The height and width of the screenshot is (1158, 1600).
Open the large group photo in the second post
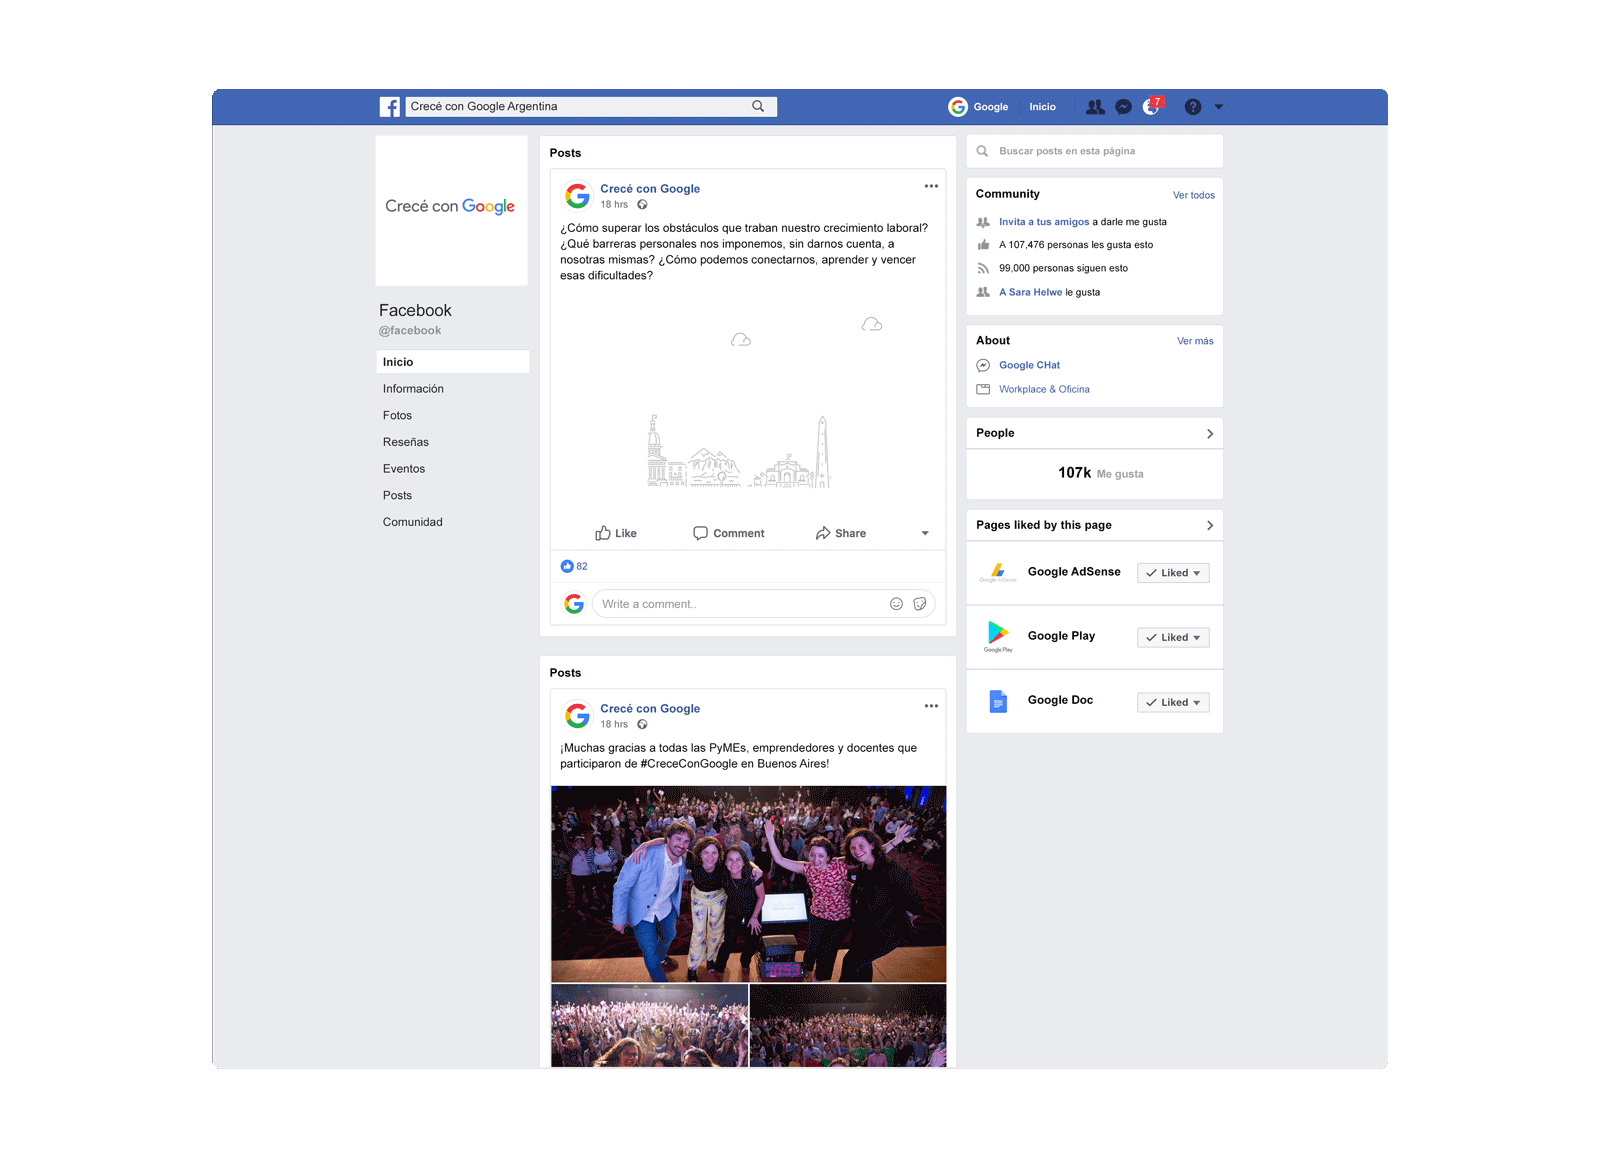coord(748,884)
